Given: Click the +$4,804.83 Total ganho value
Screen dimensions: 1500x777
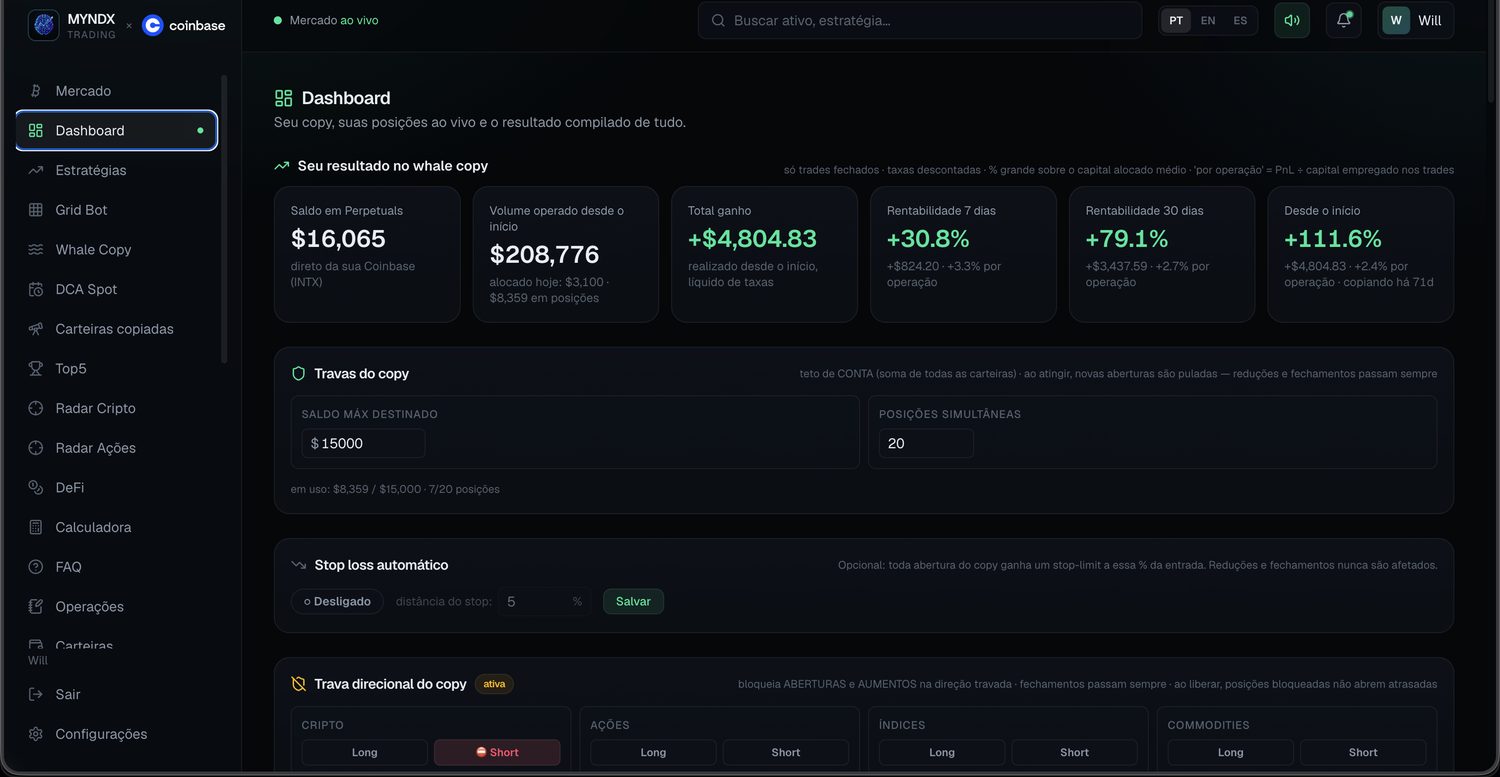Looking at the screenshot, I should click(x=752, y=239).
